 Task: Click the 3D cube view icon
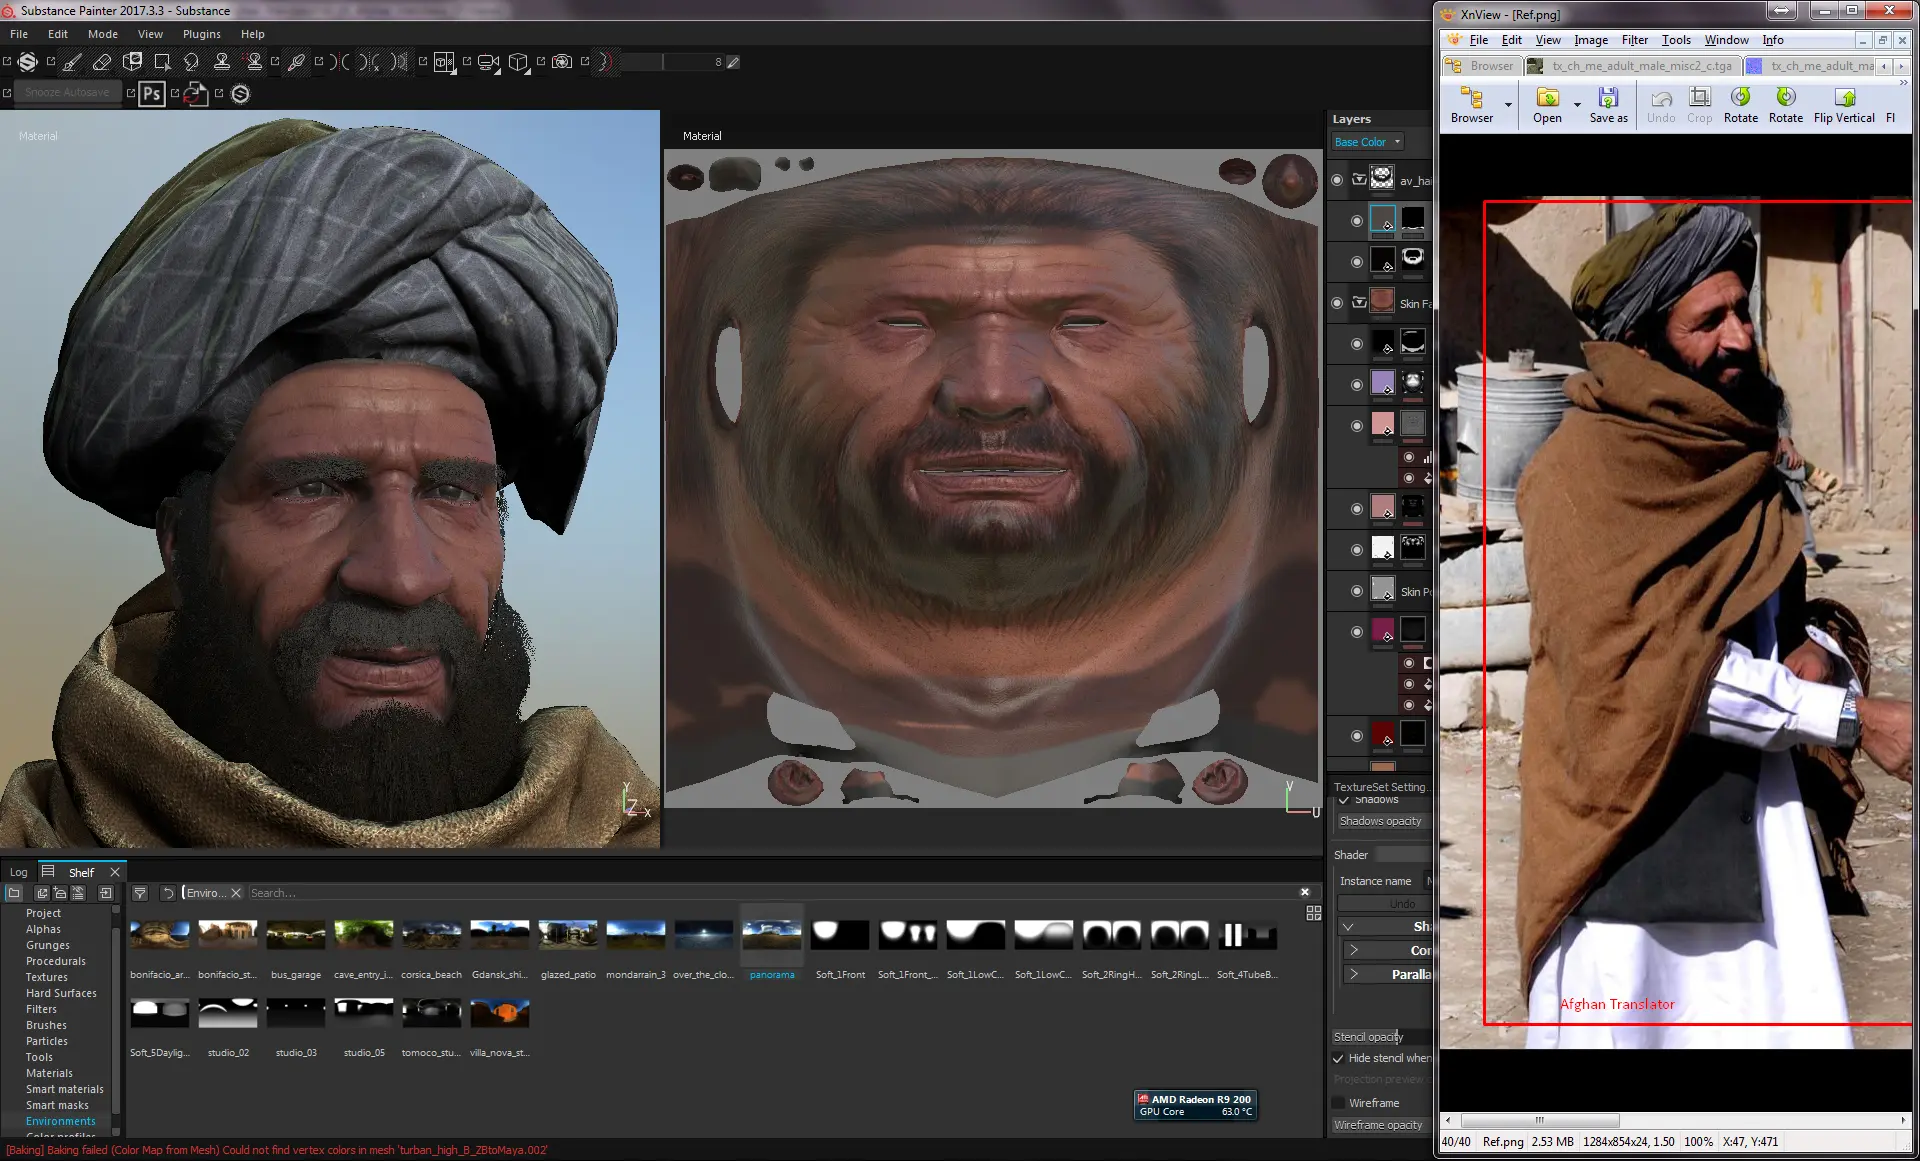point(518,62)
